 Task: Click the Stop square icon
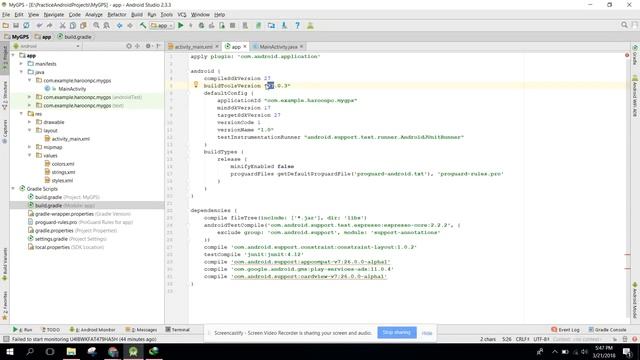pos(232,25)
